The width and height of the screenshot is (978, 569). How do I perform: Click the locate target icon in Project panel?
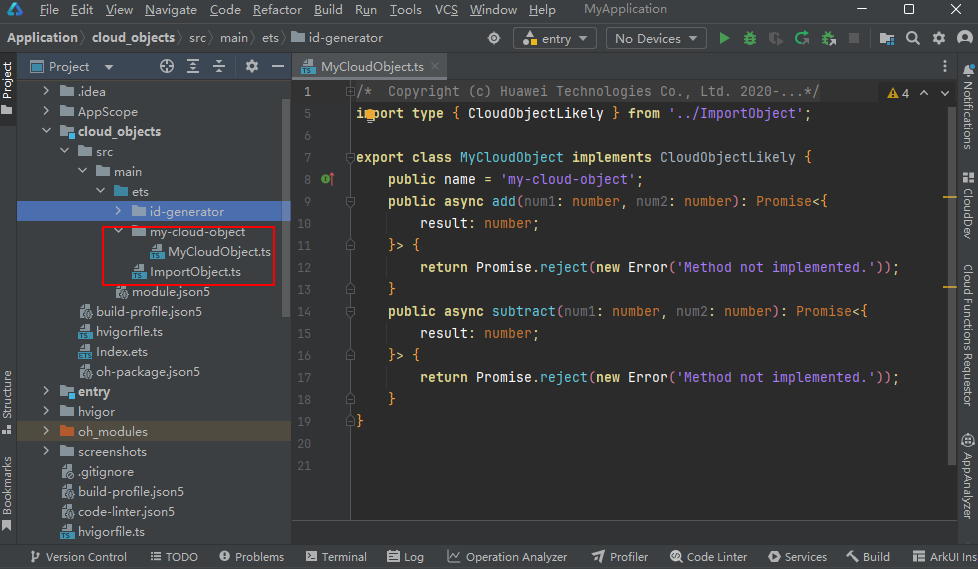click(x=167, y=66)
